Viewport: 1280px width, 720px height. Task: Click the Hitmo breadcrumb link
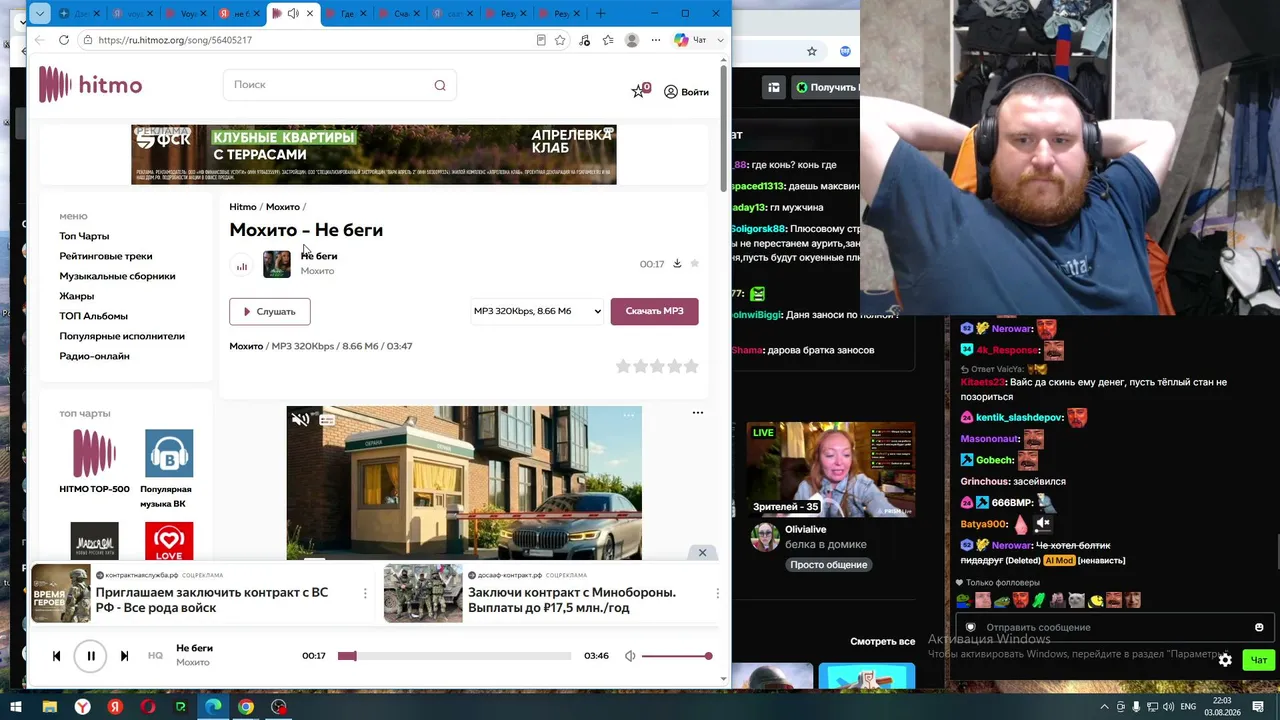point(243,207)
